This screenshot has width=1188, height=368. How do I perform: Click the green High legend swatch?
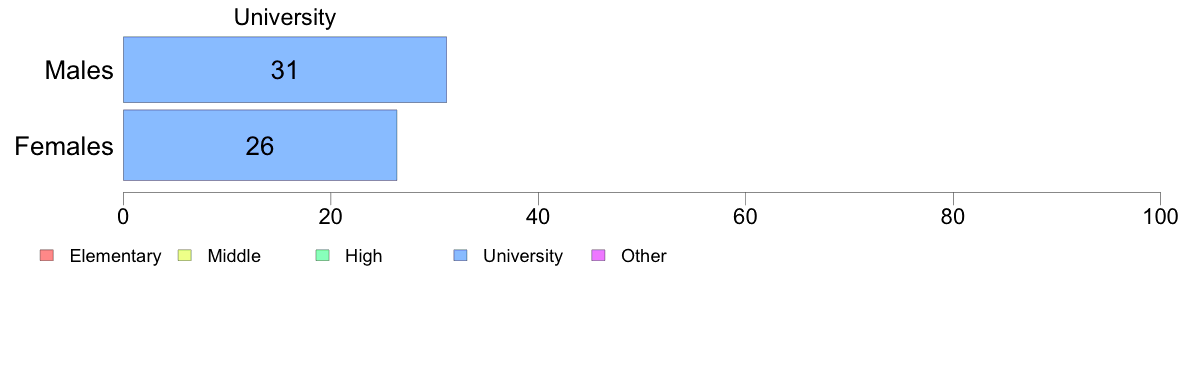click(x=321, y=256)
